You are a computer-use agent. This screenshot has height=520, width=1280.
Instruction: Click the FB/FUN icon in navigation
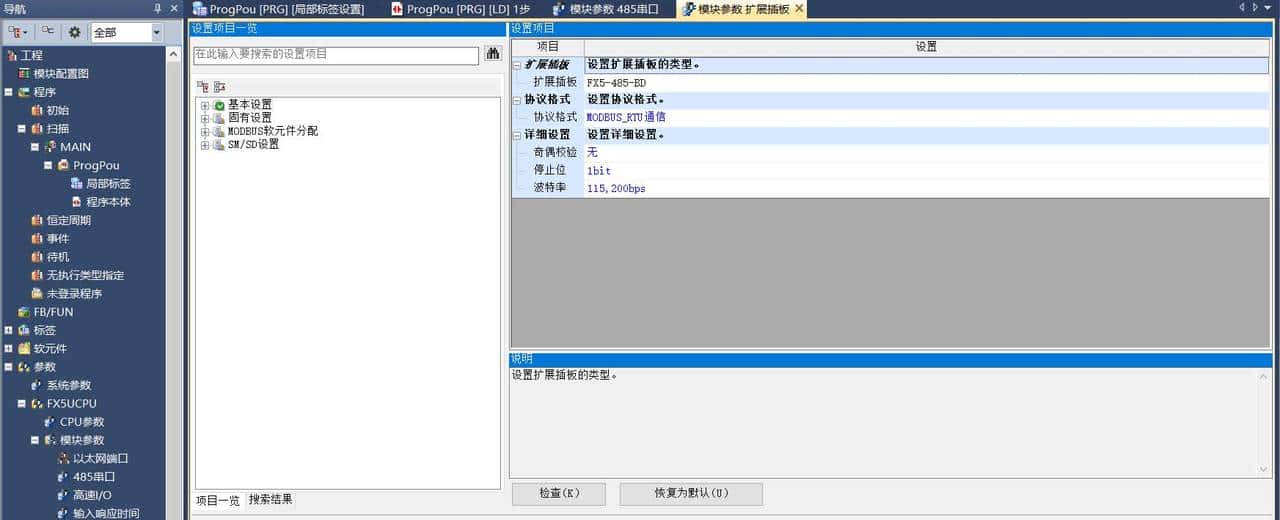tap(25, 312)
